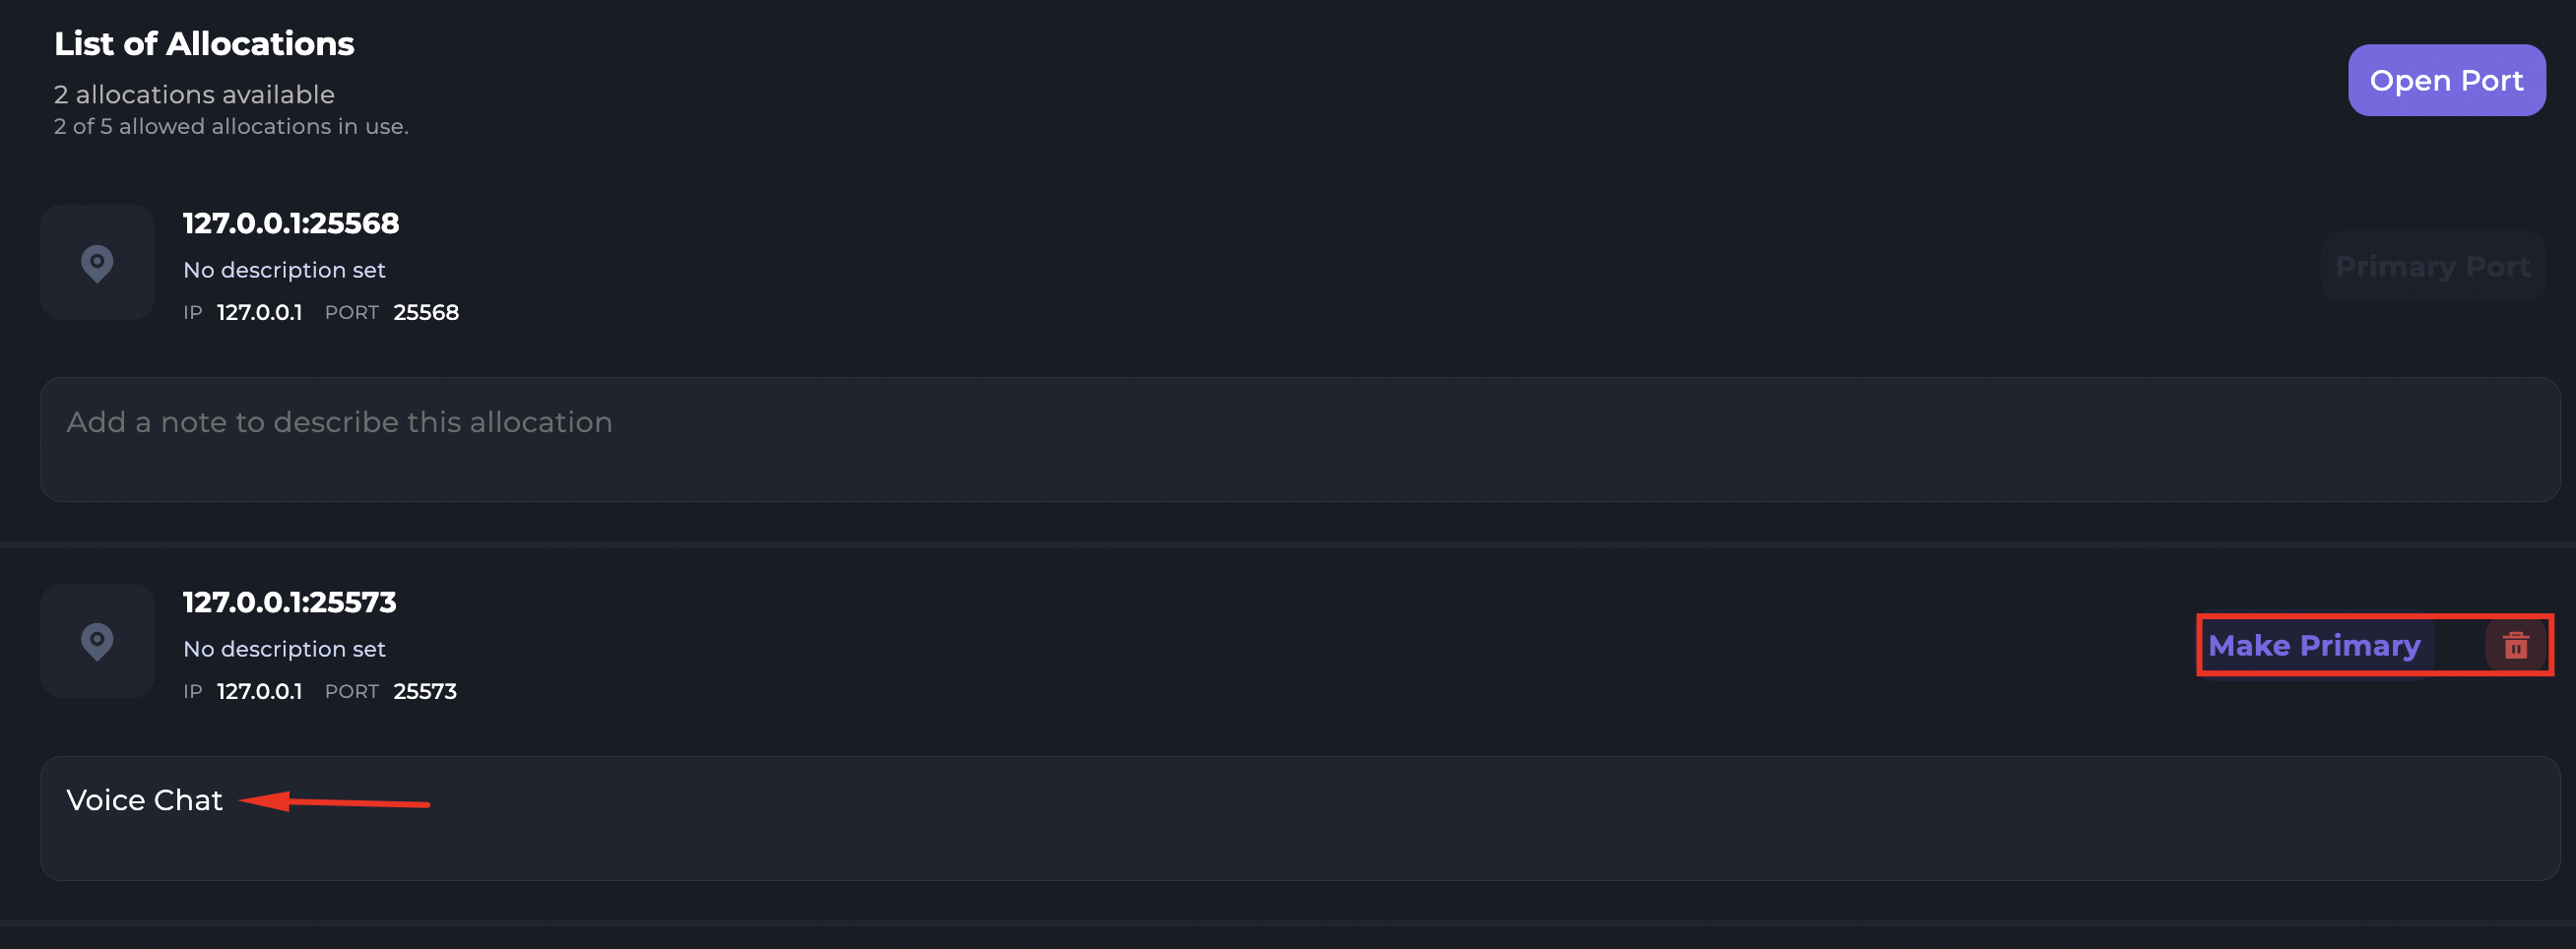Viewport: 2576px width, 949px height.
Task: Click the port value 25573
Action: (425, 691)
